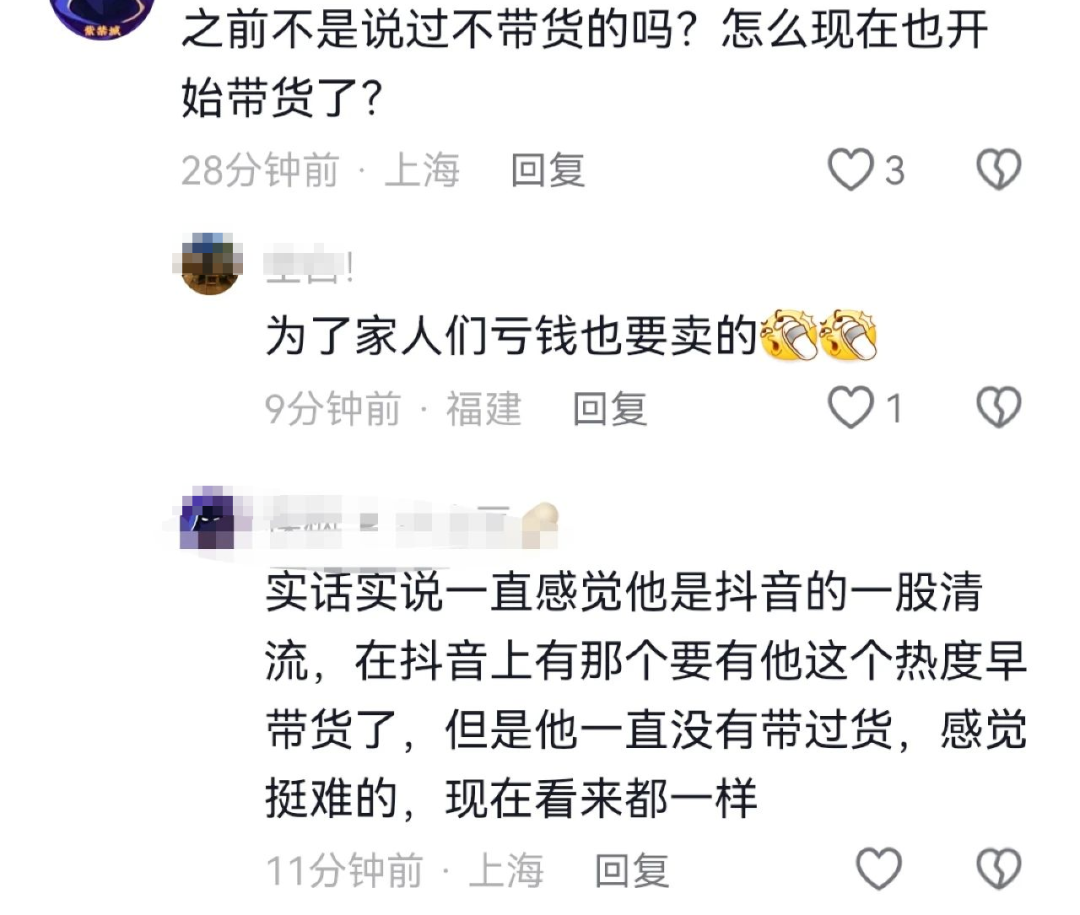Like the comment posted 28分钟前 from 上海

(x=850, y=169)
